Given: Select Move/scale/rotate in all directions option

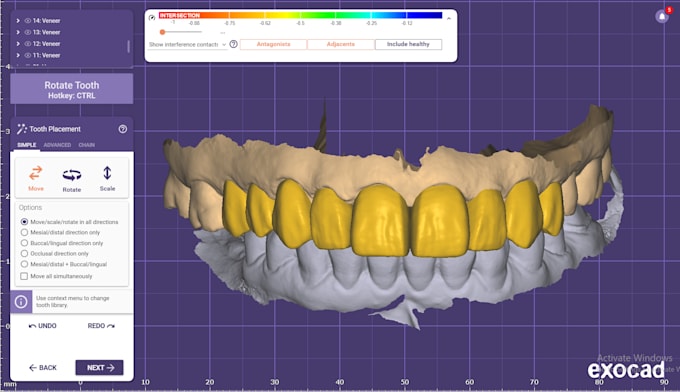Looking at the screenshot, I should [24, 222].
